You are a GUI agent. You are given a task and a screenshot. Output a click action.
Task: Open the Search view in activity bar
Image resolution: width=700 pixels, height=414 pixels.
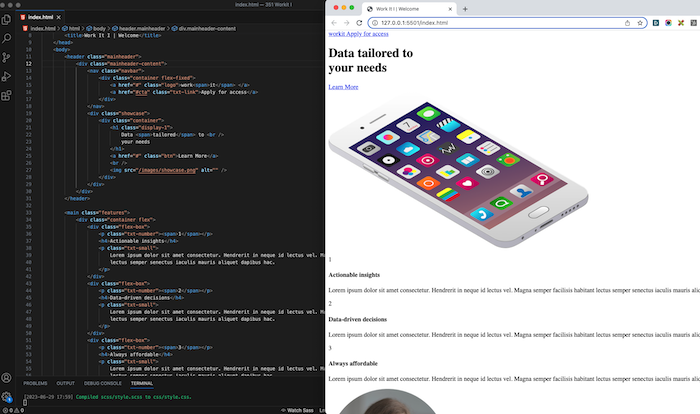tap(6, 38)
